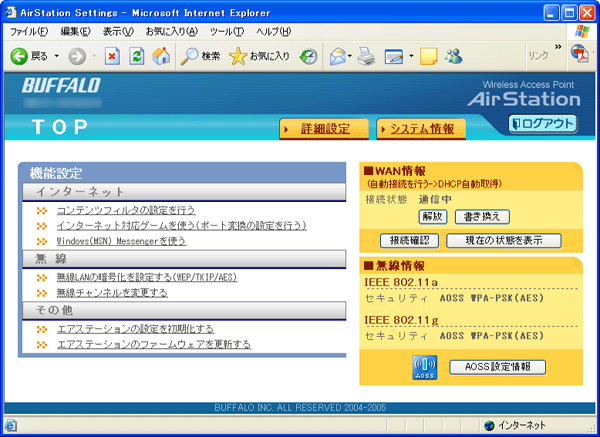Screen dimensions: 600x437
Task: Open 無線LANの暗号化を設定する link
Action: pos(147,277)
